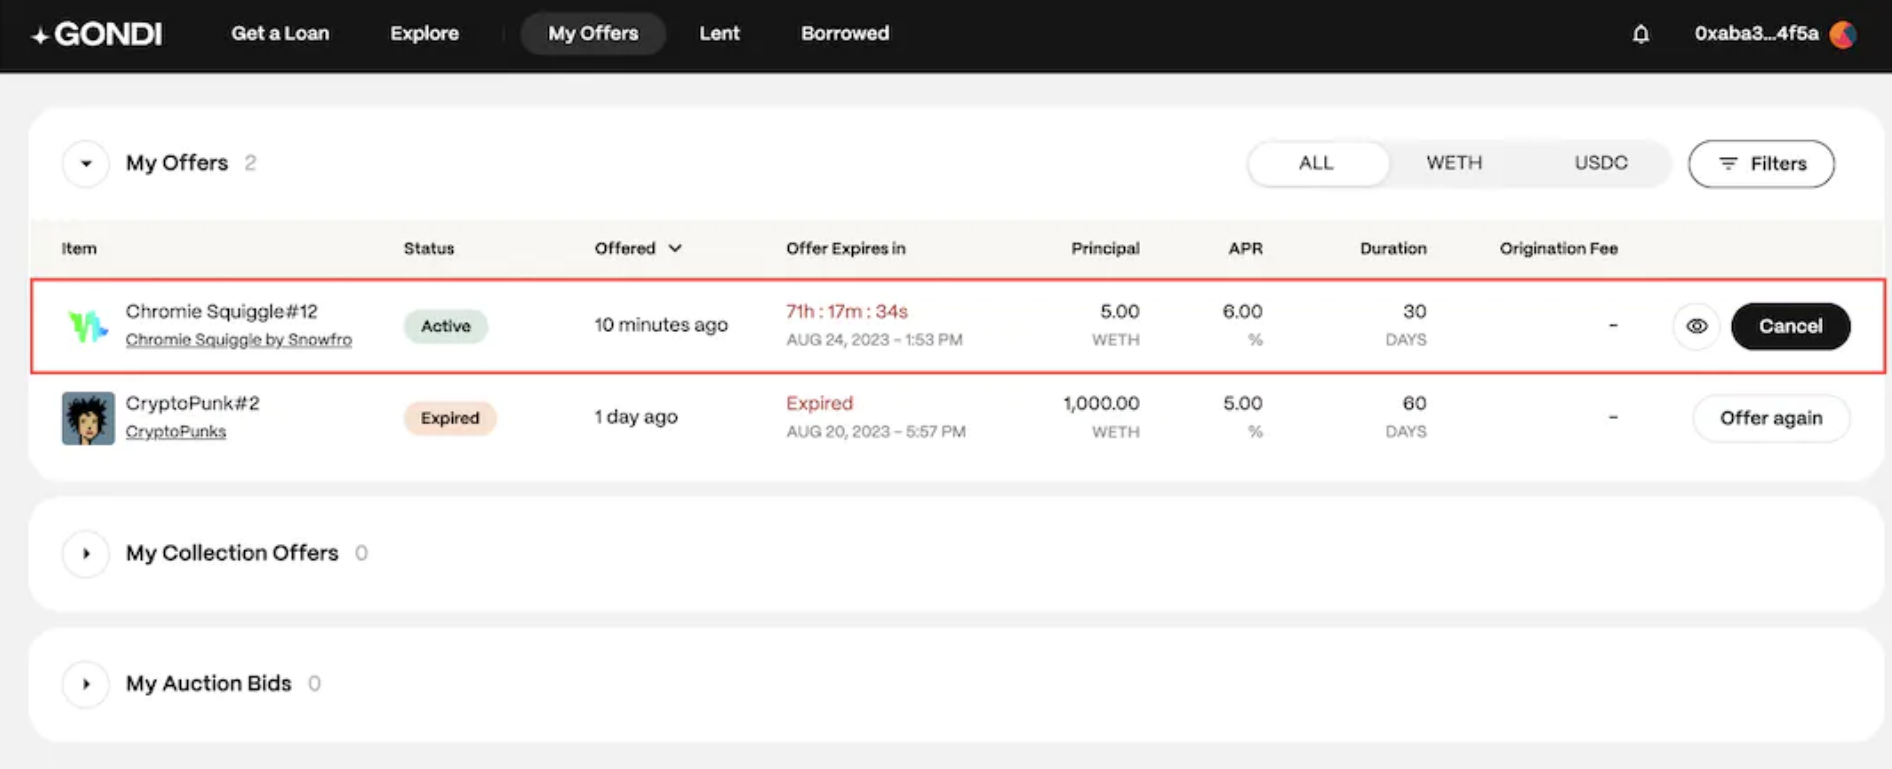Click the Principal column header
Screen dimensions: 1892x769
[x=1105, y=248]
